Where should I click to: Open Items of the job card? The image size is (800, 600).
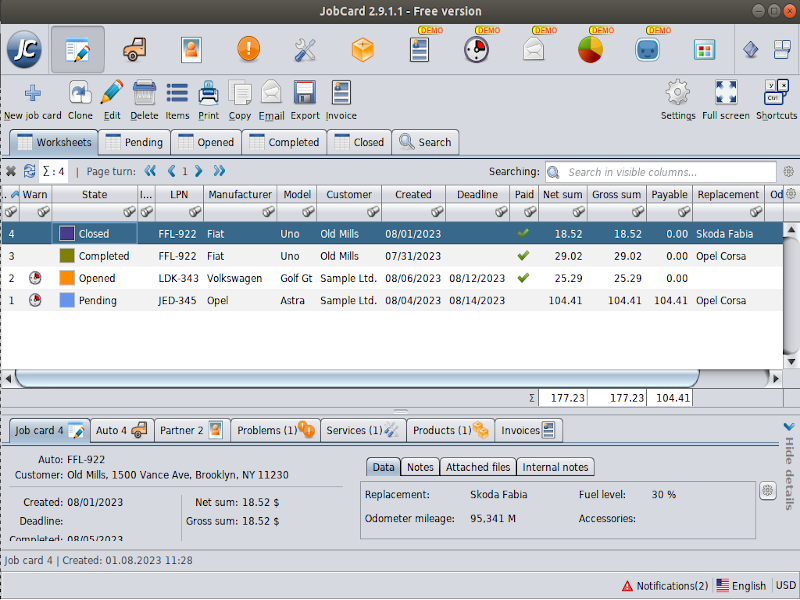(177, 101)
